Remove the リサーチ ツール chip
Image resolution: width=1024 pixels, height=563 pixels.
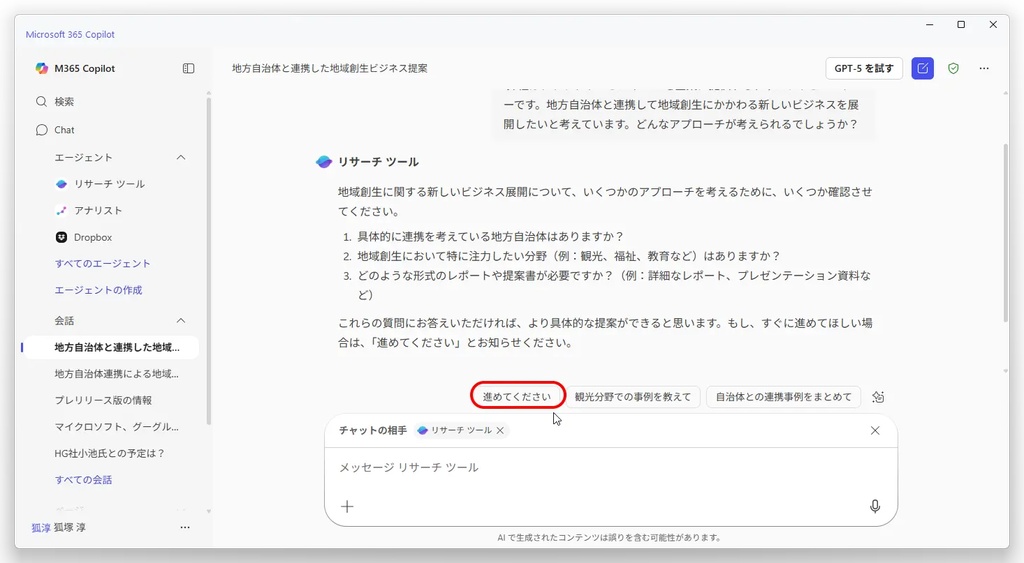(x=500, y=430)
